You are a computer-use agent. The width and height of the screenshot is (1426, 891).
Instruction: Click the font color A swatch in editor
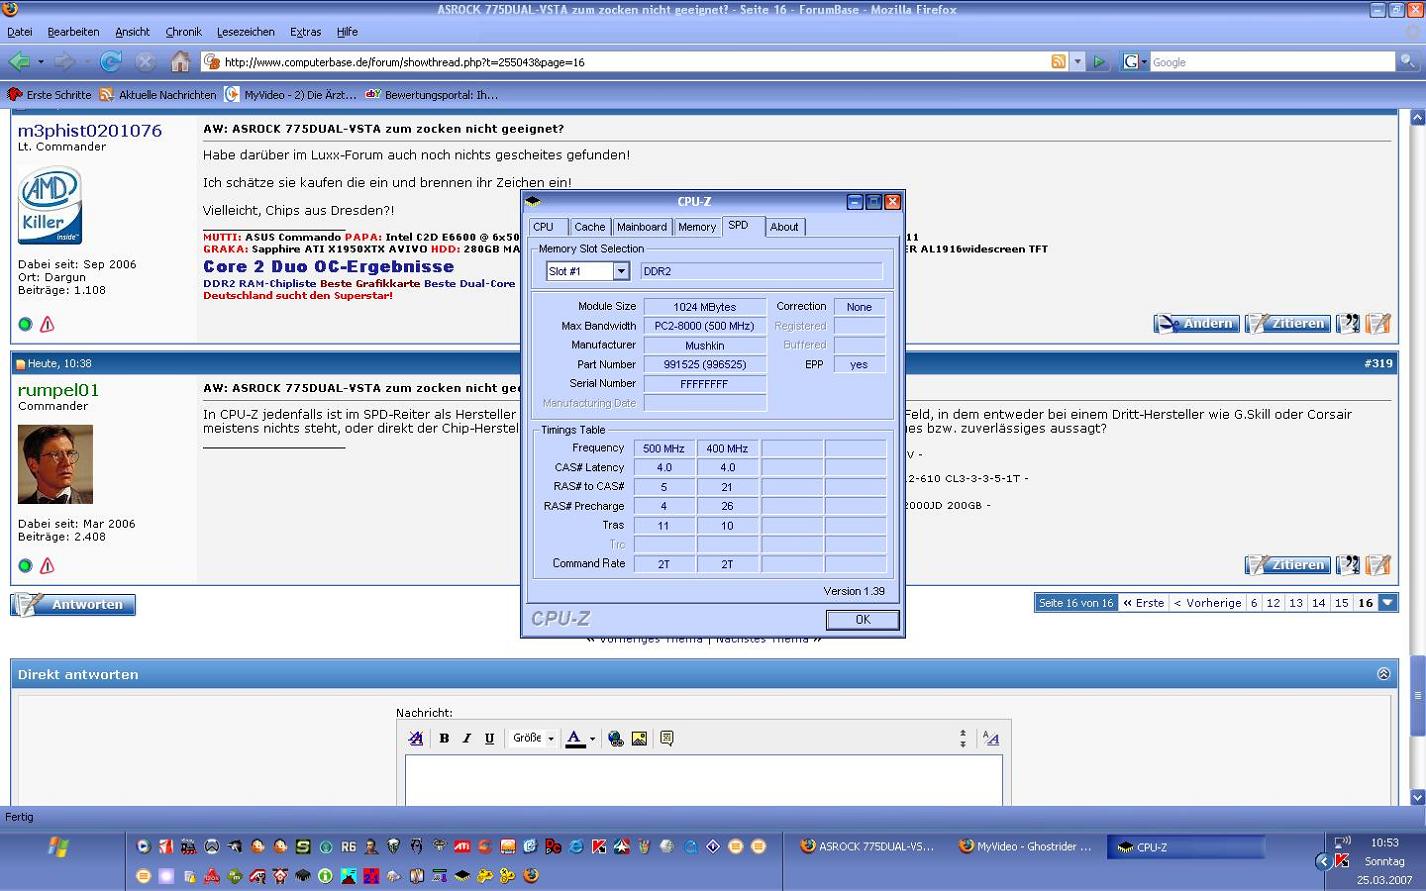[x=575, y=739]
